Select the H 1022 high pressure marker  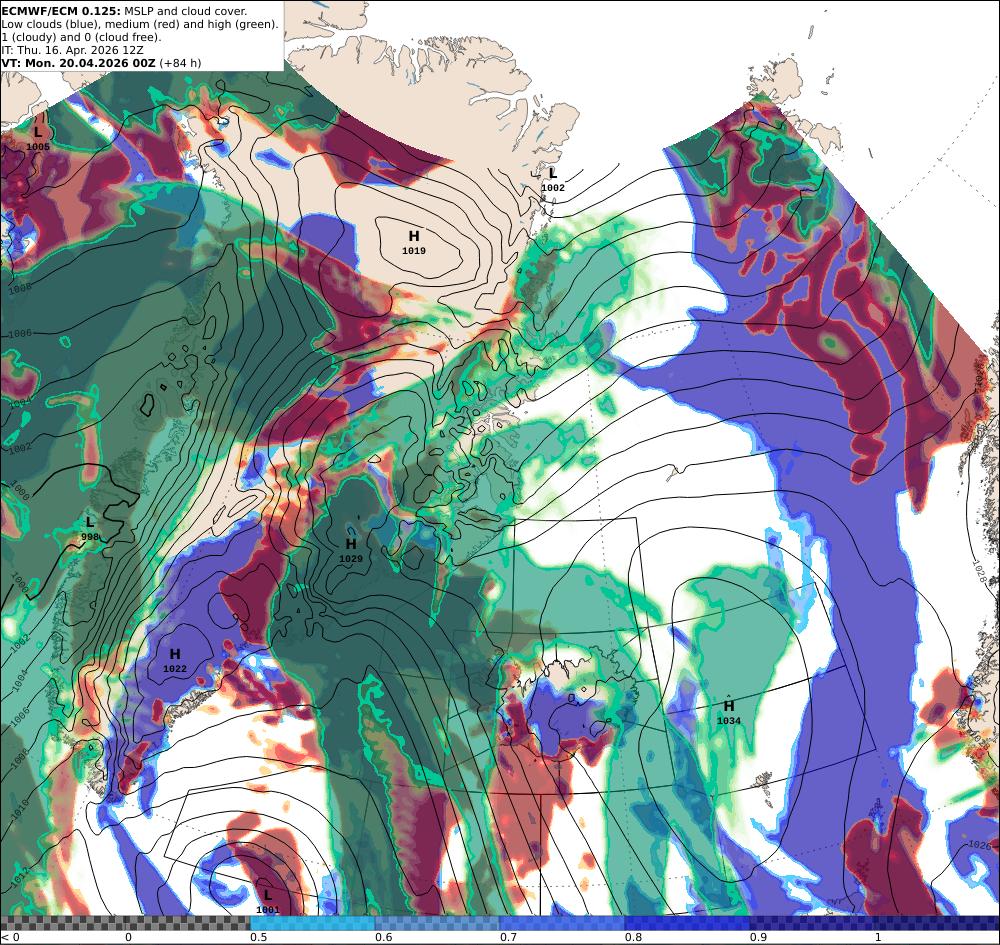pos(175,661)
